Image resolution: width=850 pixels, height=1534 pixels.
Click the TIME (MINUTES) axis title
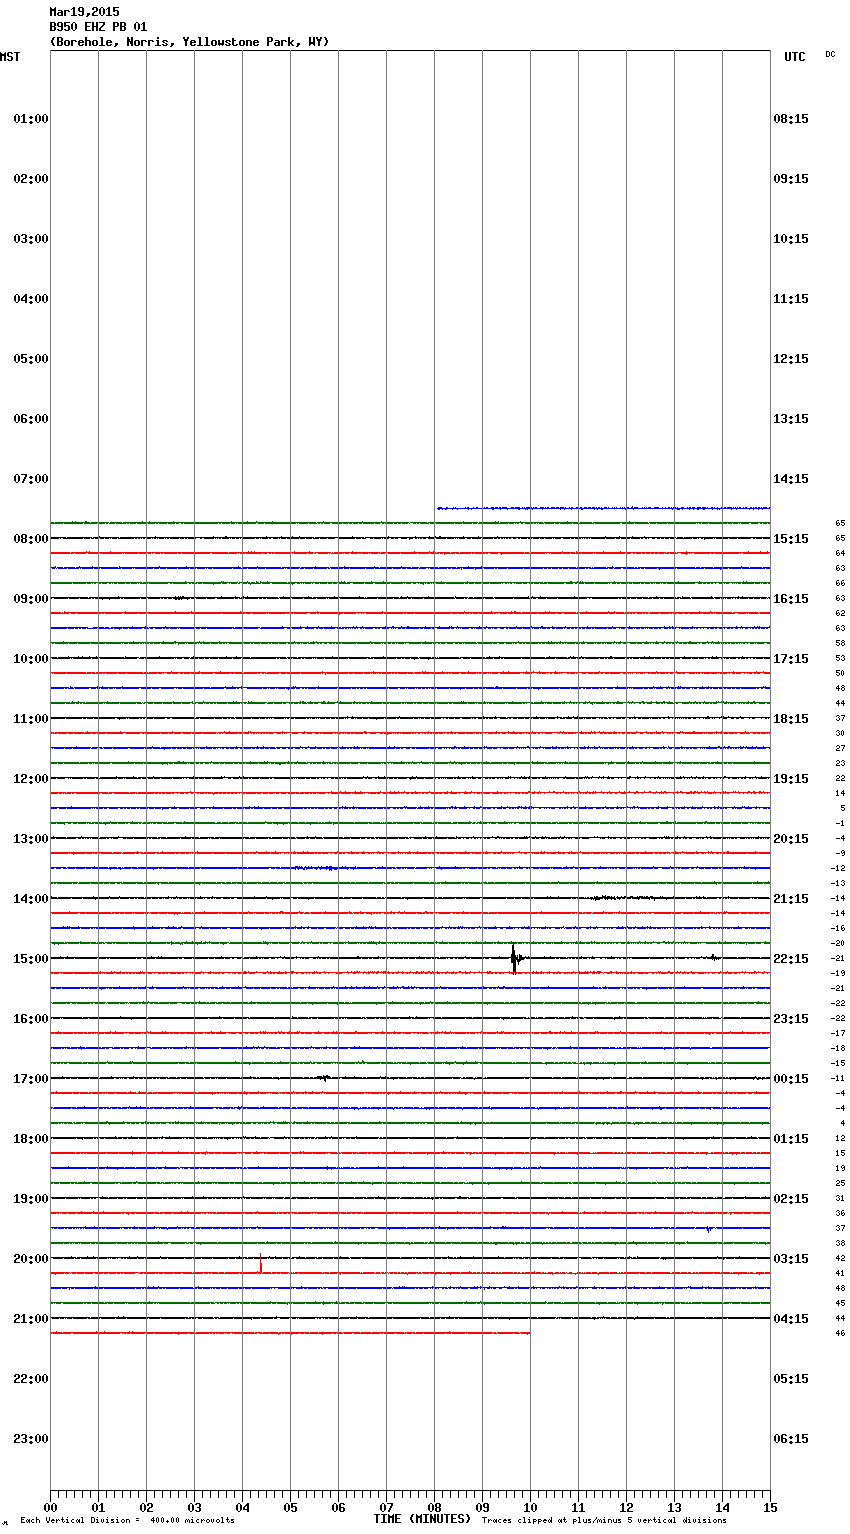(x=422, y=1519)
